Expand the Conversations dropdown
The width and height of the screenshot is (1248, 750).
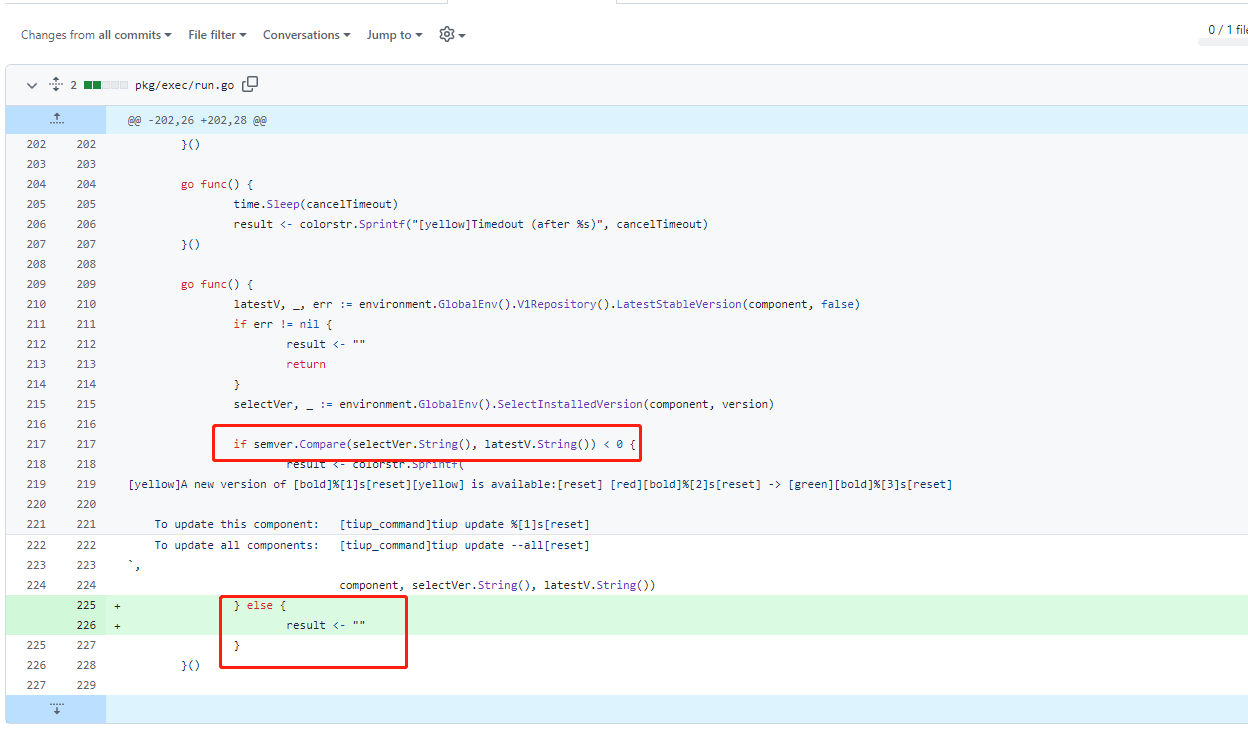click(306, 35)
